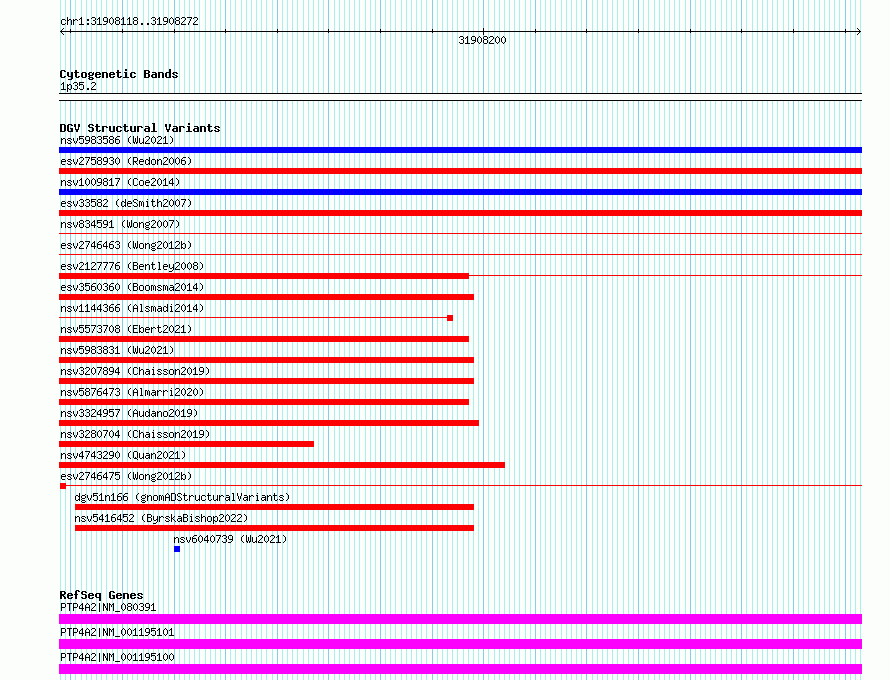The width and height of the screenshot is (890, 680).
Task: Click the RefSeq Genes track heading
Action: point(101,595)
